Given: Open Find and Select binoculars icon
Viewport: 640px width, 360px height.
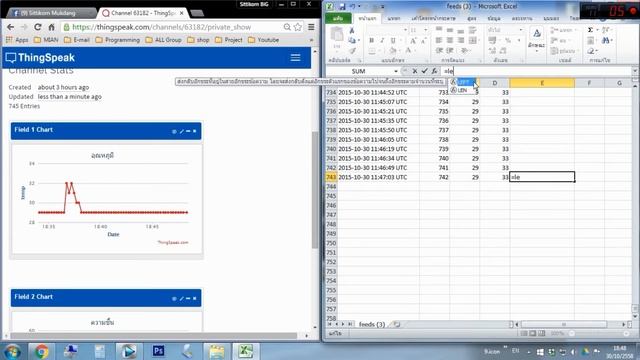Looking at the screenshot, I should click(606, 40).
